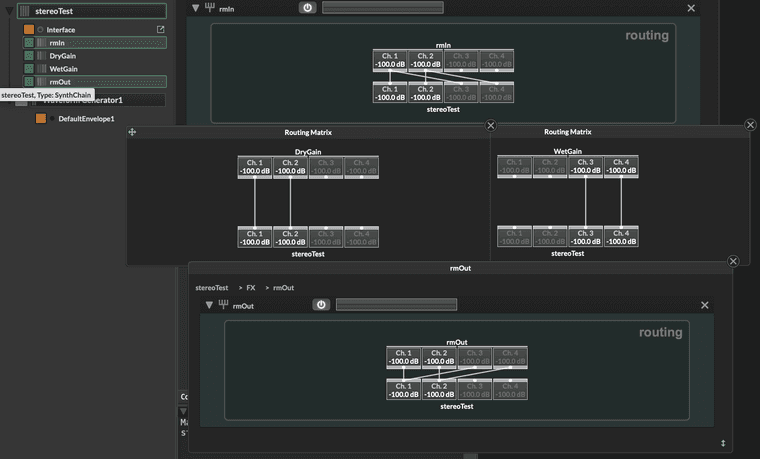The image size is (760, 459).
Task: Click rmOut destination Ch. 1 box
Action: click(x=403, y=390)
